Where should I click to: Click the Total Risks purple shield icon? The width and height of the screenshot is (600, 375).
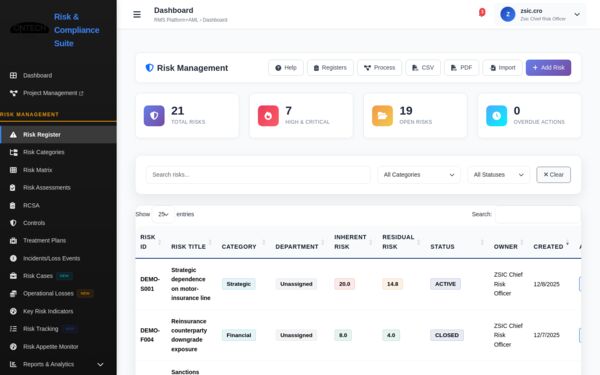[154, 116]
